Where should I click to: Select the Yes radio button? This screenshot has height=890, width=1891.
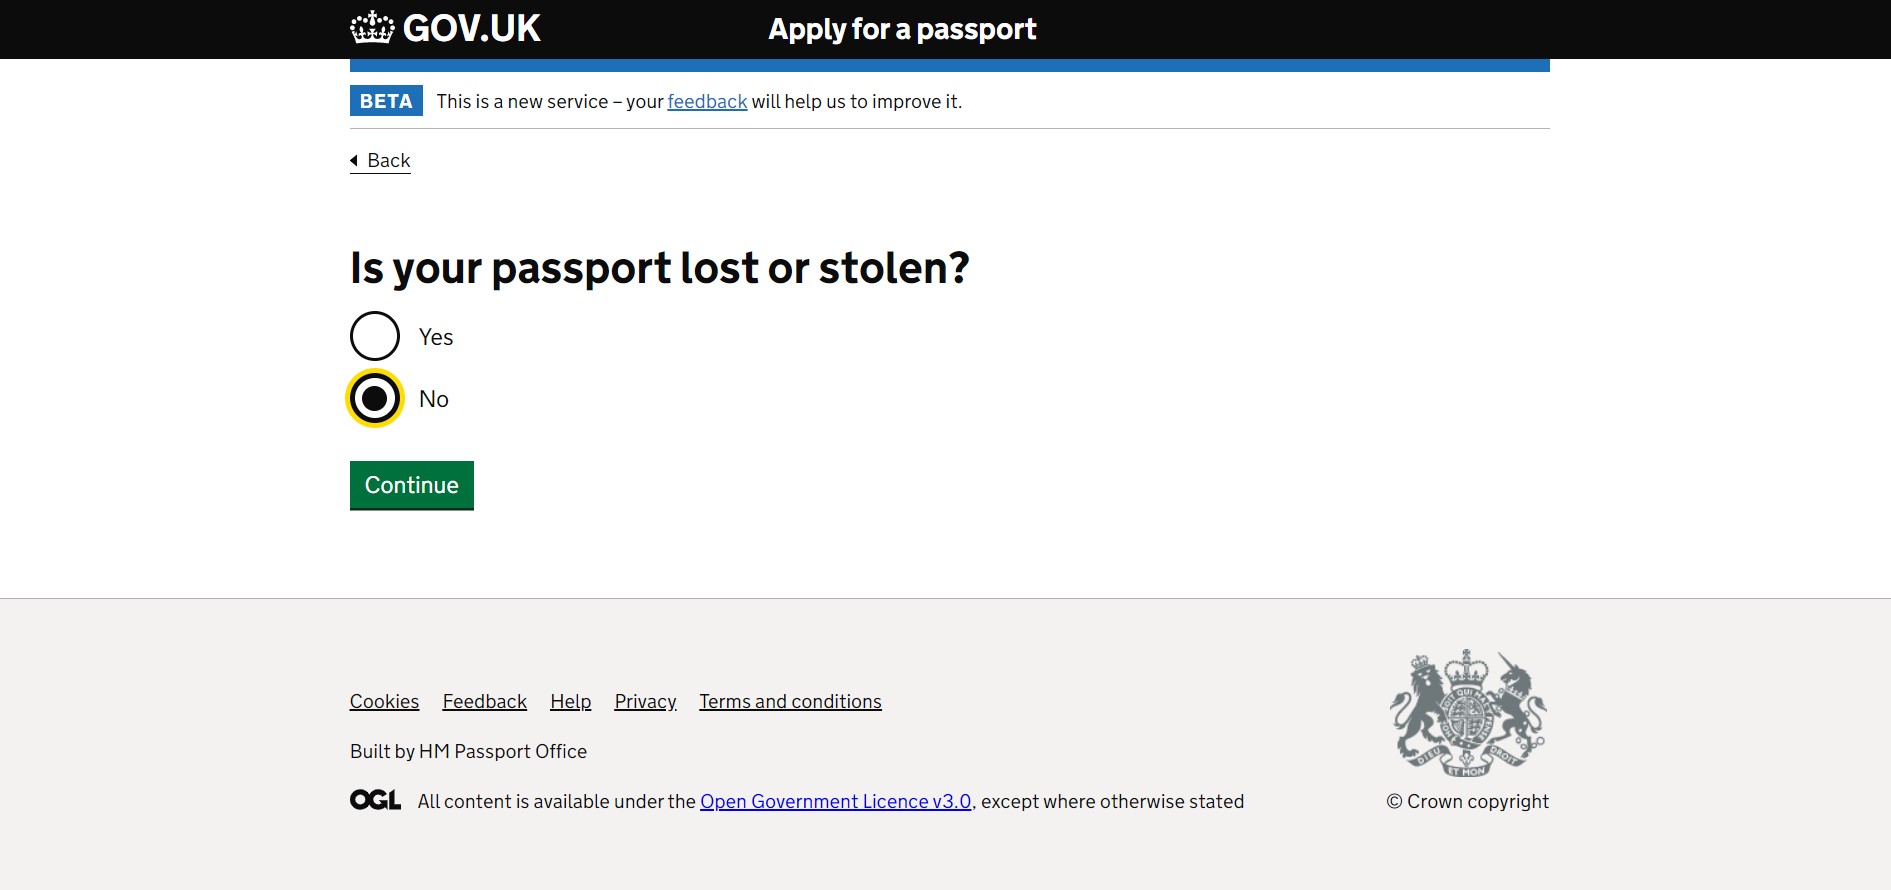[x=375, y=336]
